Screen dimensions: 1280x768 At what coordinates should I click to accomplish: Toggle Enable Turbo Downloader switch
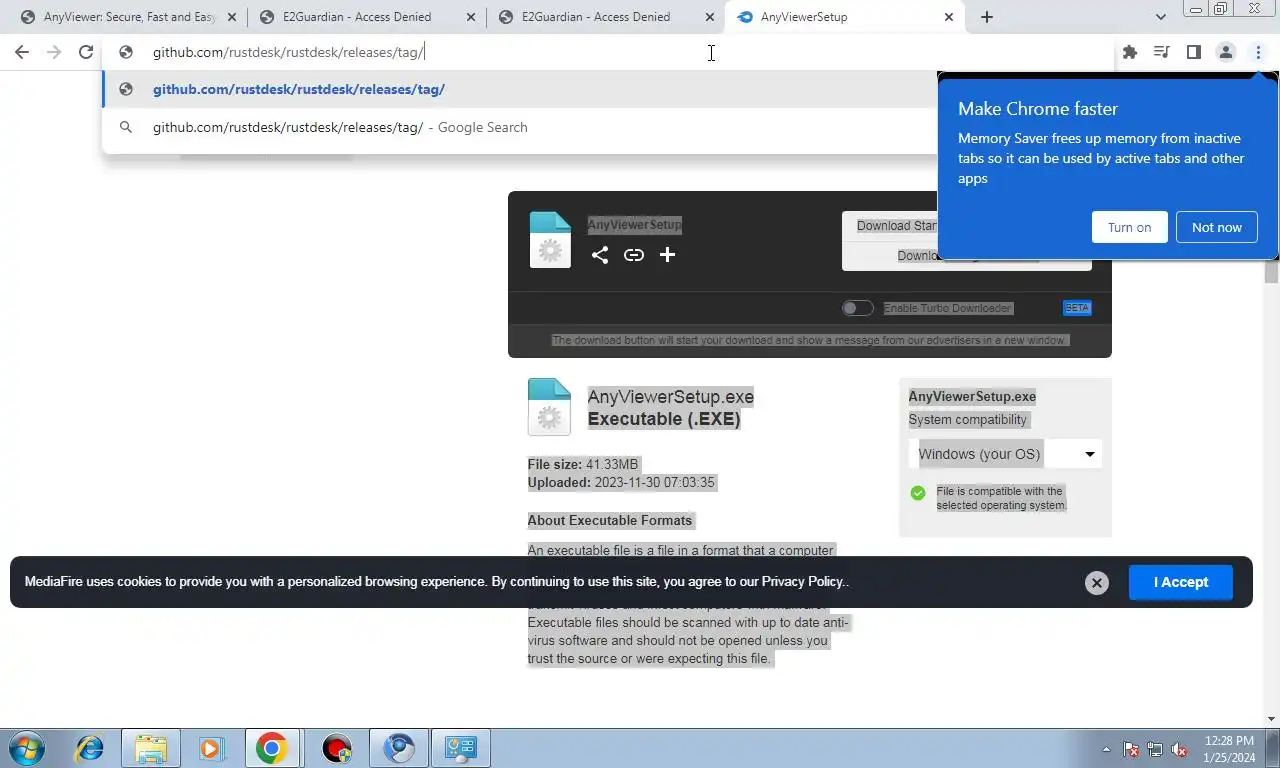point(858,308)
